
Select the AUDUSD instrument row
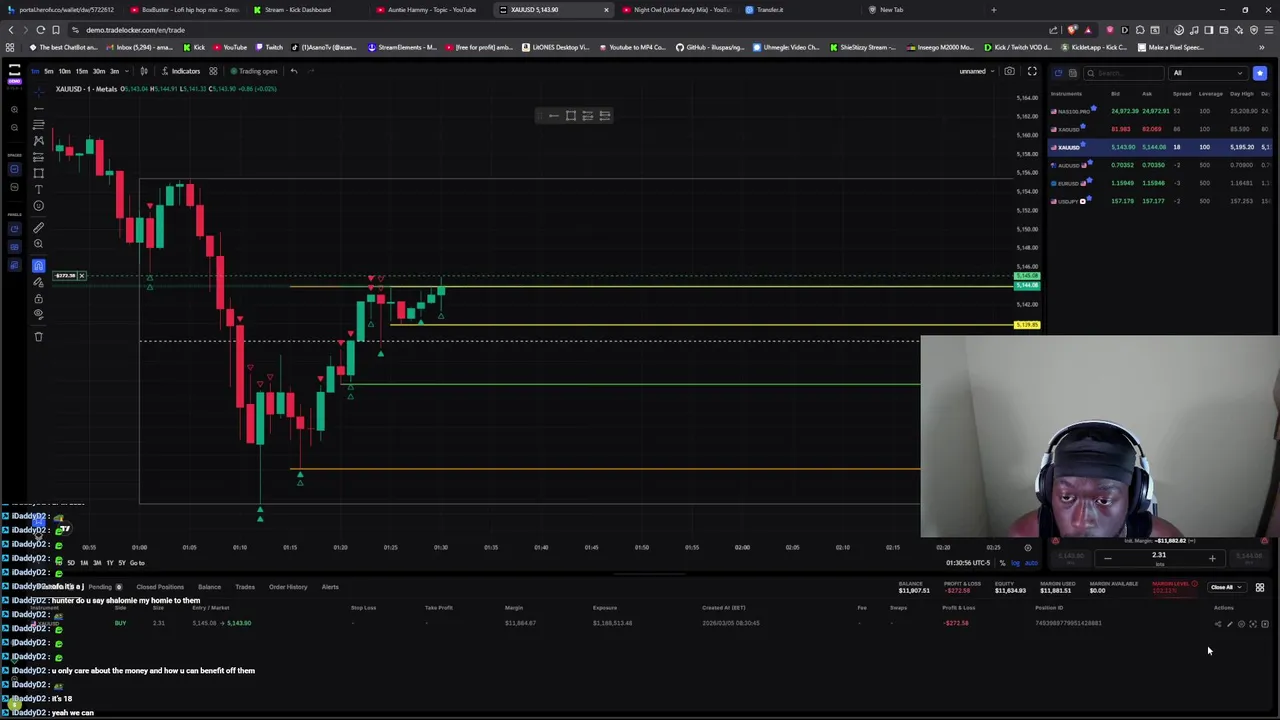click(x=1160, y=165)
